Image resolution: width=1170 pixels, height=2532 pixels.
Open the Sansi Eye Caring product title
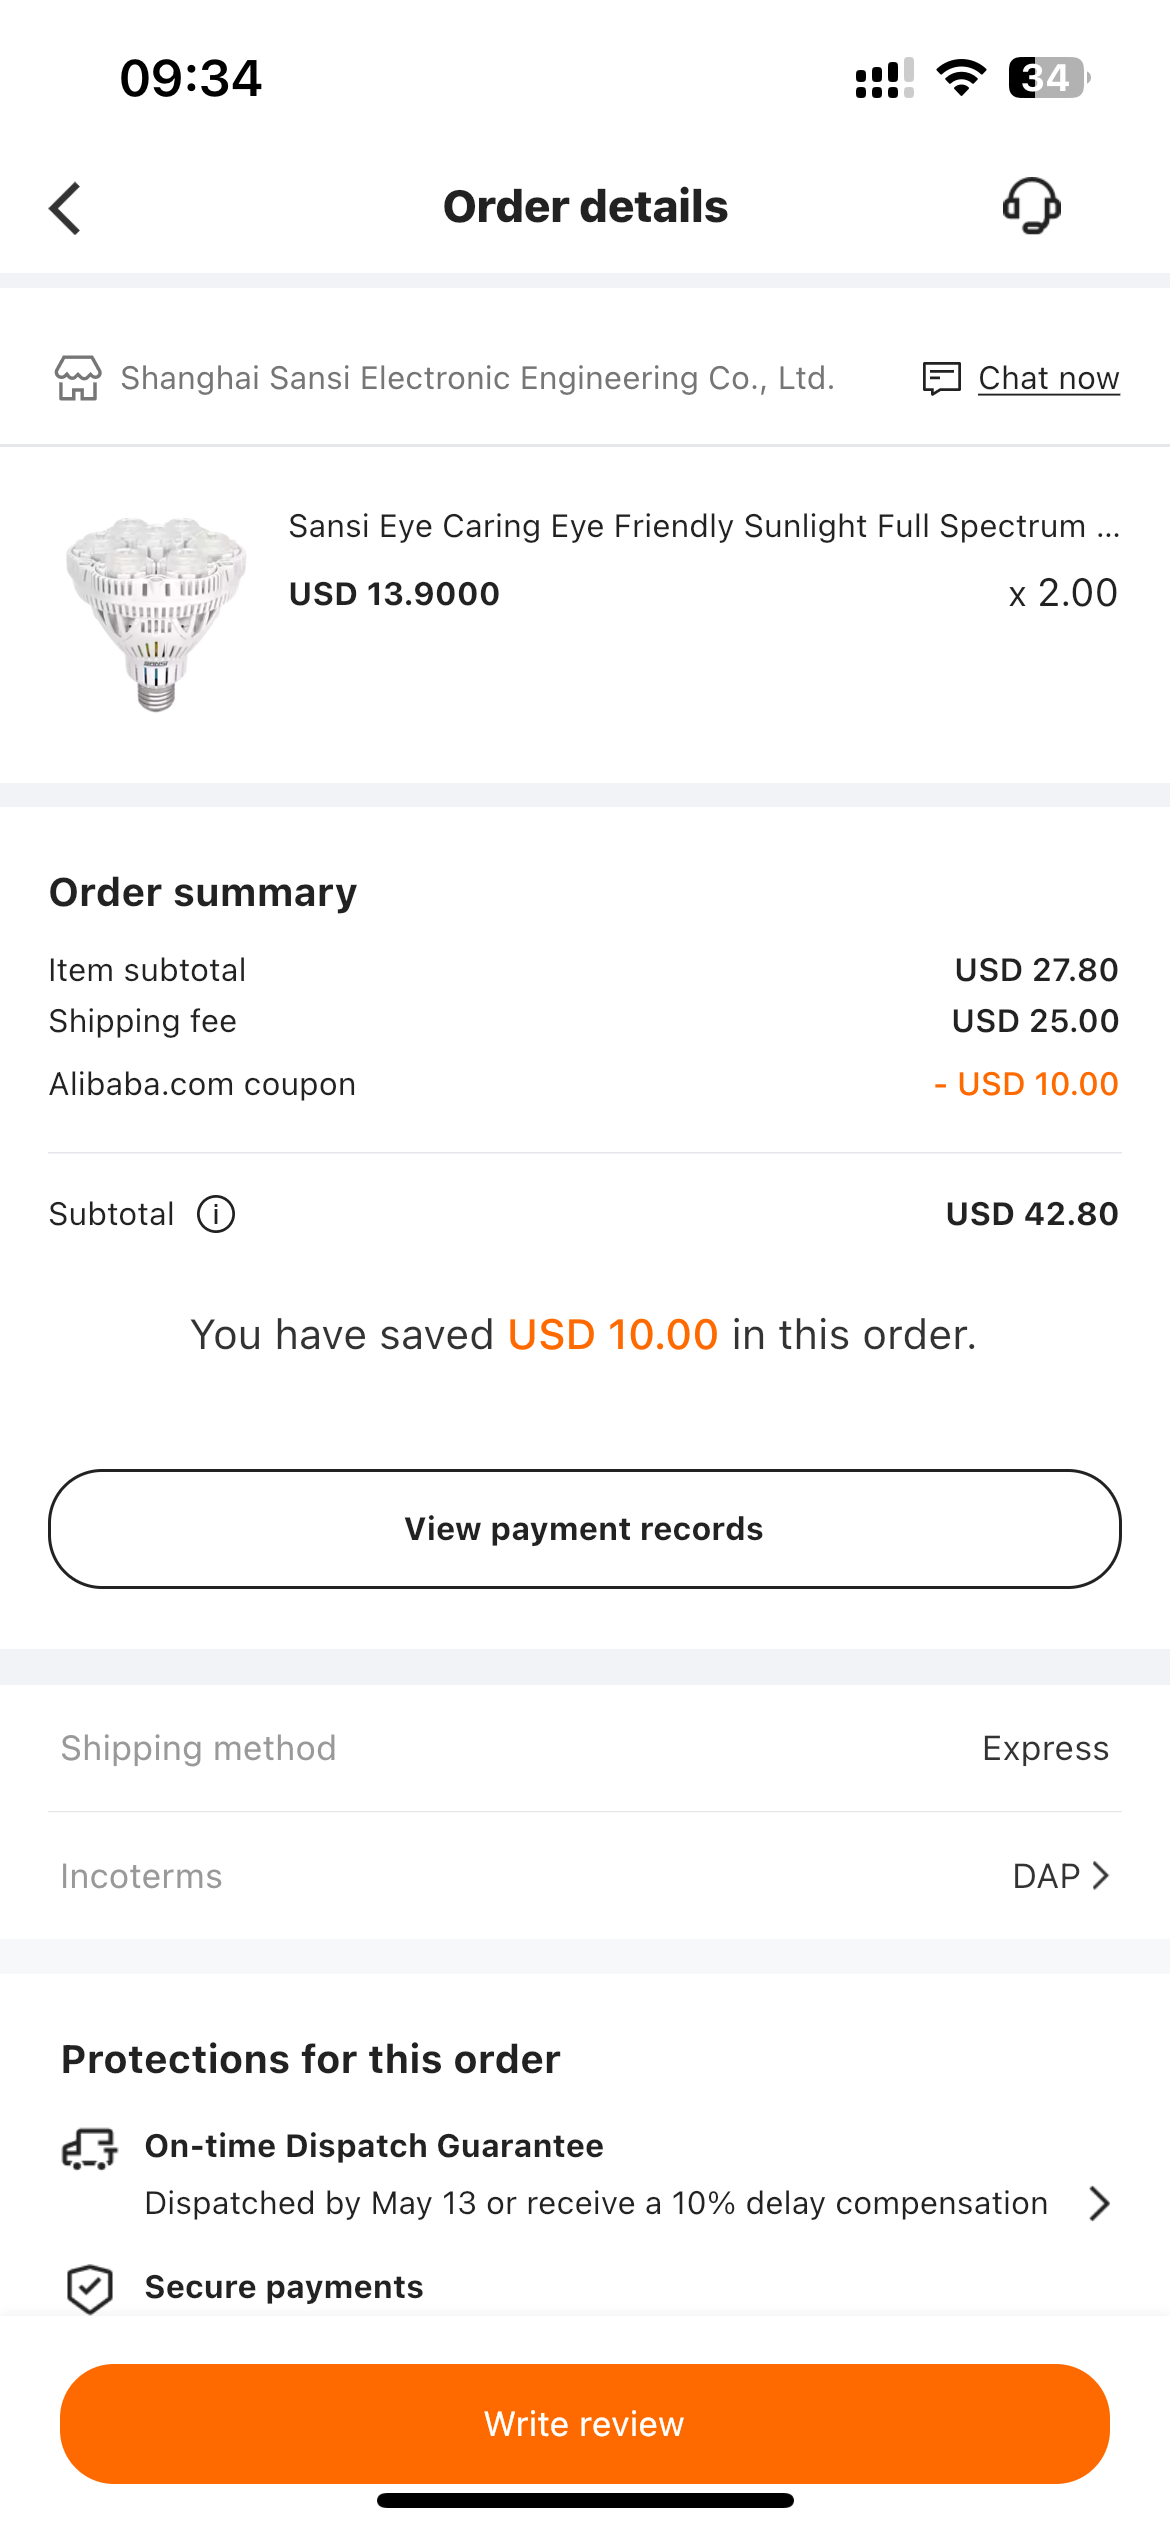(704, 526)
